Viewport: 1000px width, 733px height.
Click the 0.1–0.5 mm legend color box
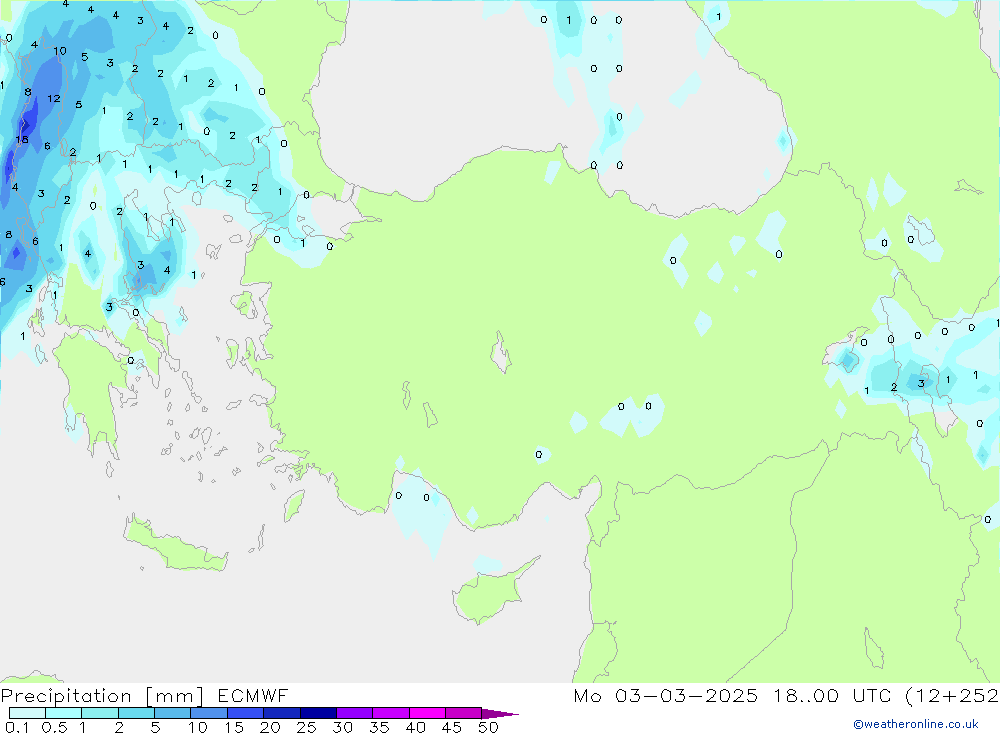[x=27, y=713]
